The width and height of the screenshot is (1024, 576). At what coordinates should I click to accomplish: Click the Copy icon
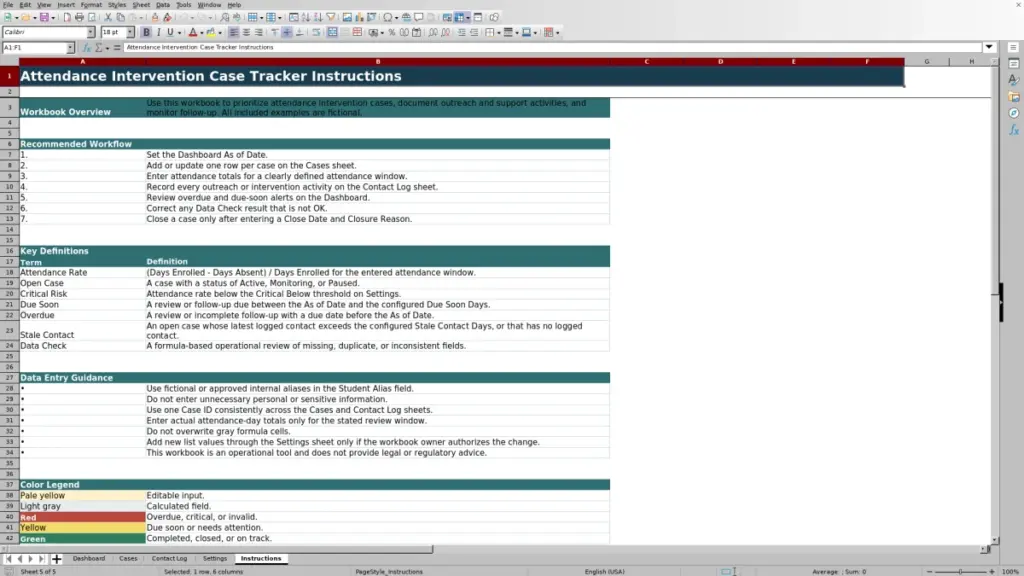click(x=120, y=18)
